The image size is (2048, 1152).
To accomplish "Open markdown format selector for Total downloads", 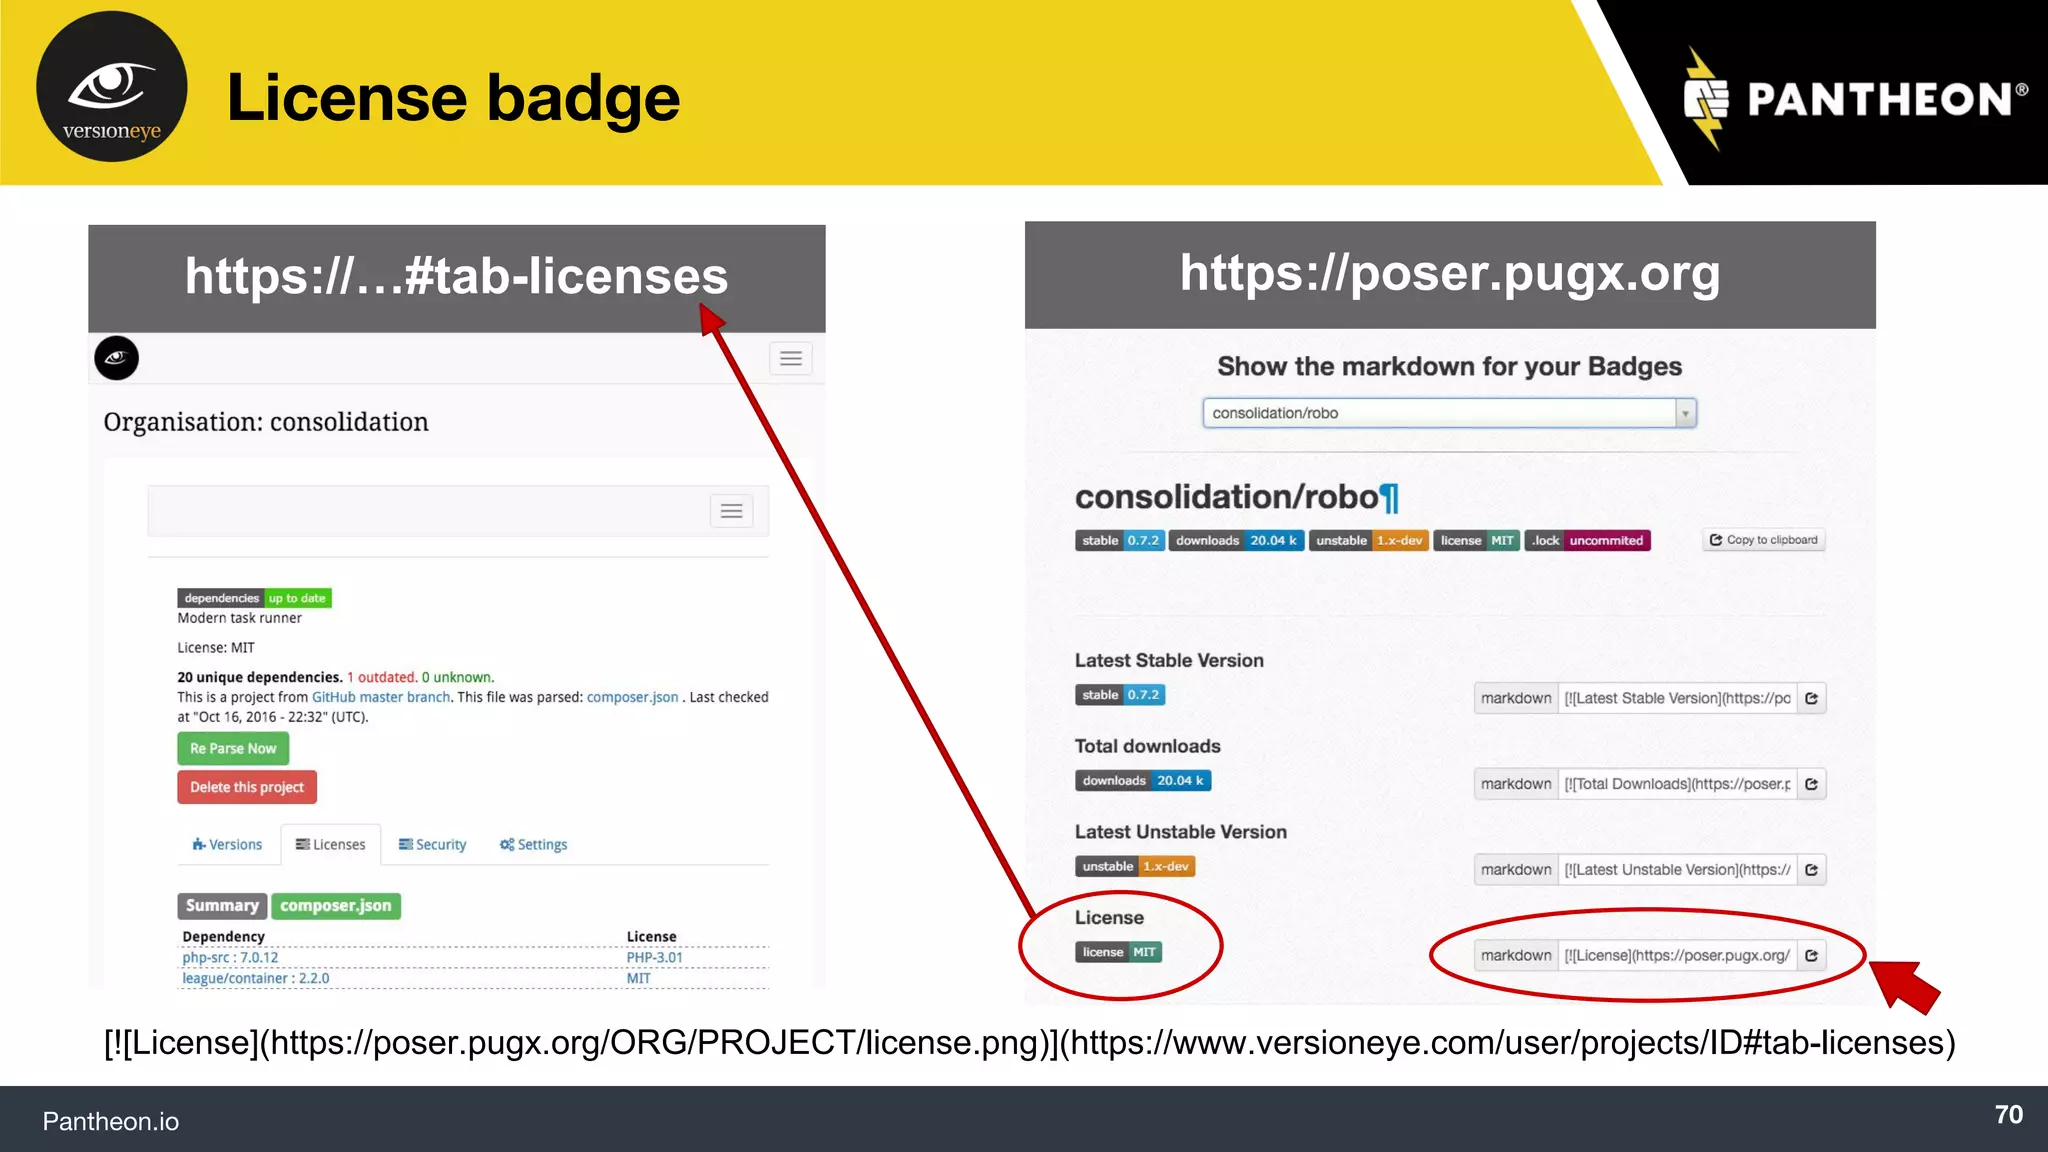I will coord(1516,784).
